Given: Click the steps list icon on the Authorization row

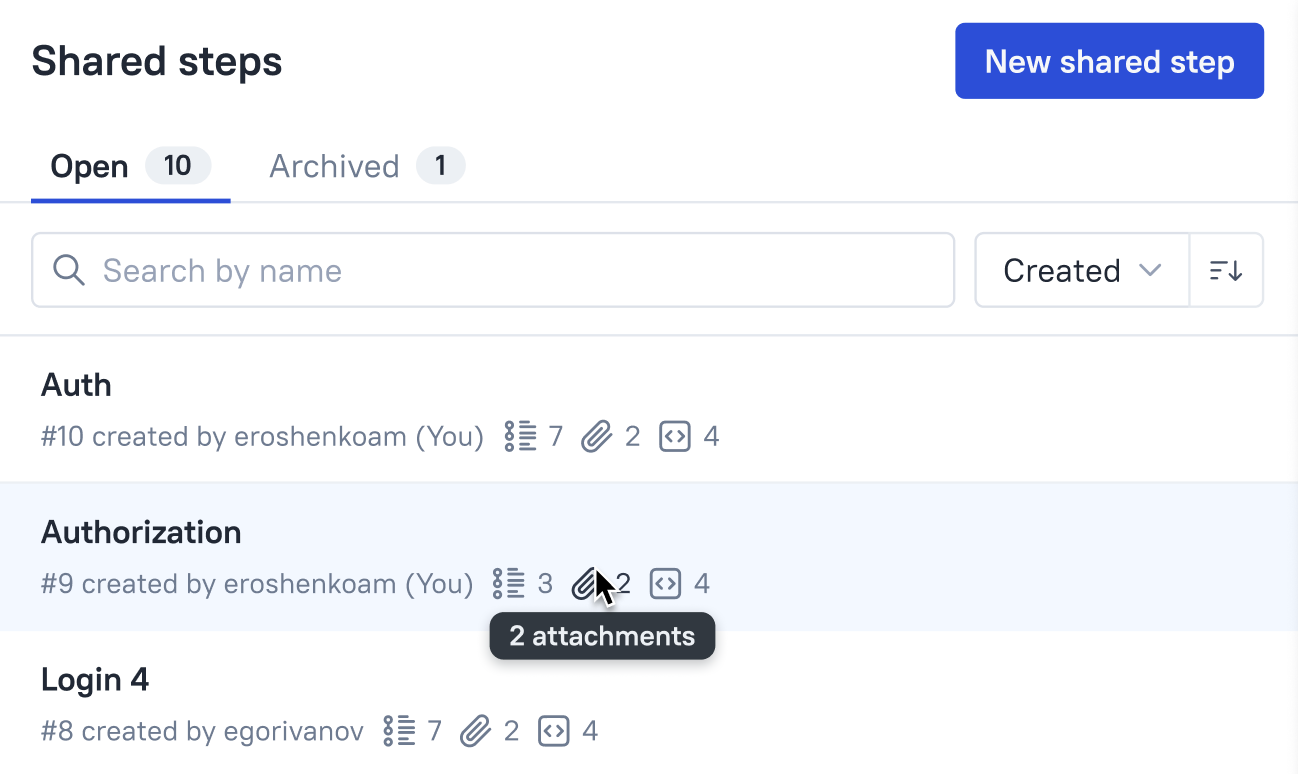Looking at the screenshot, I should 507,583.
